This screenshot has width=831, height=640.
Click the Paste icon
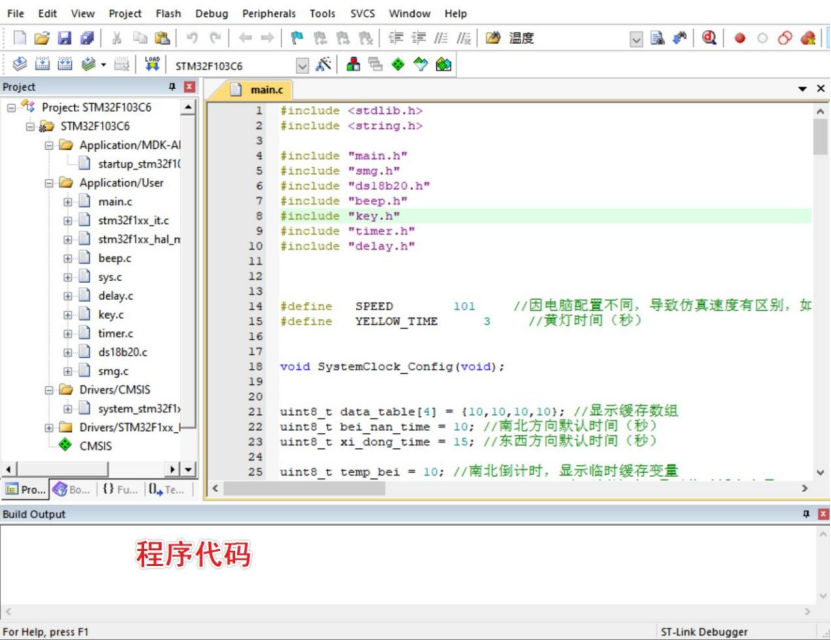coord(162,38)
